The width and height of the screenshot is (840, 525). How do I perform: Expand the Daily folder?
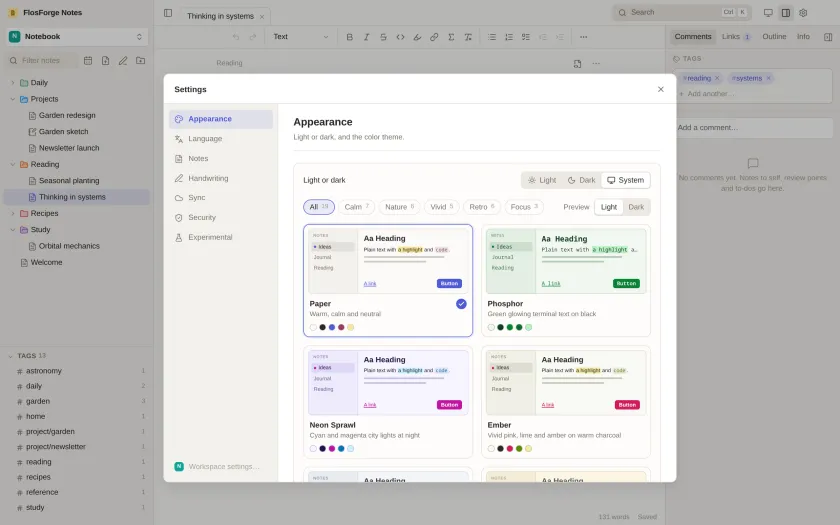12,82
